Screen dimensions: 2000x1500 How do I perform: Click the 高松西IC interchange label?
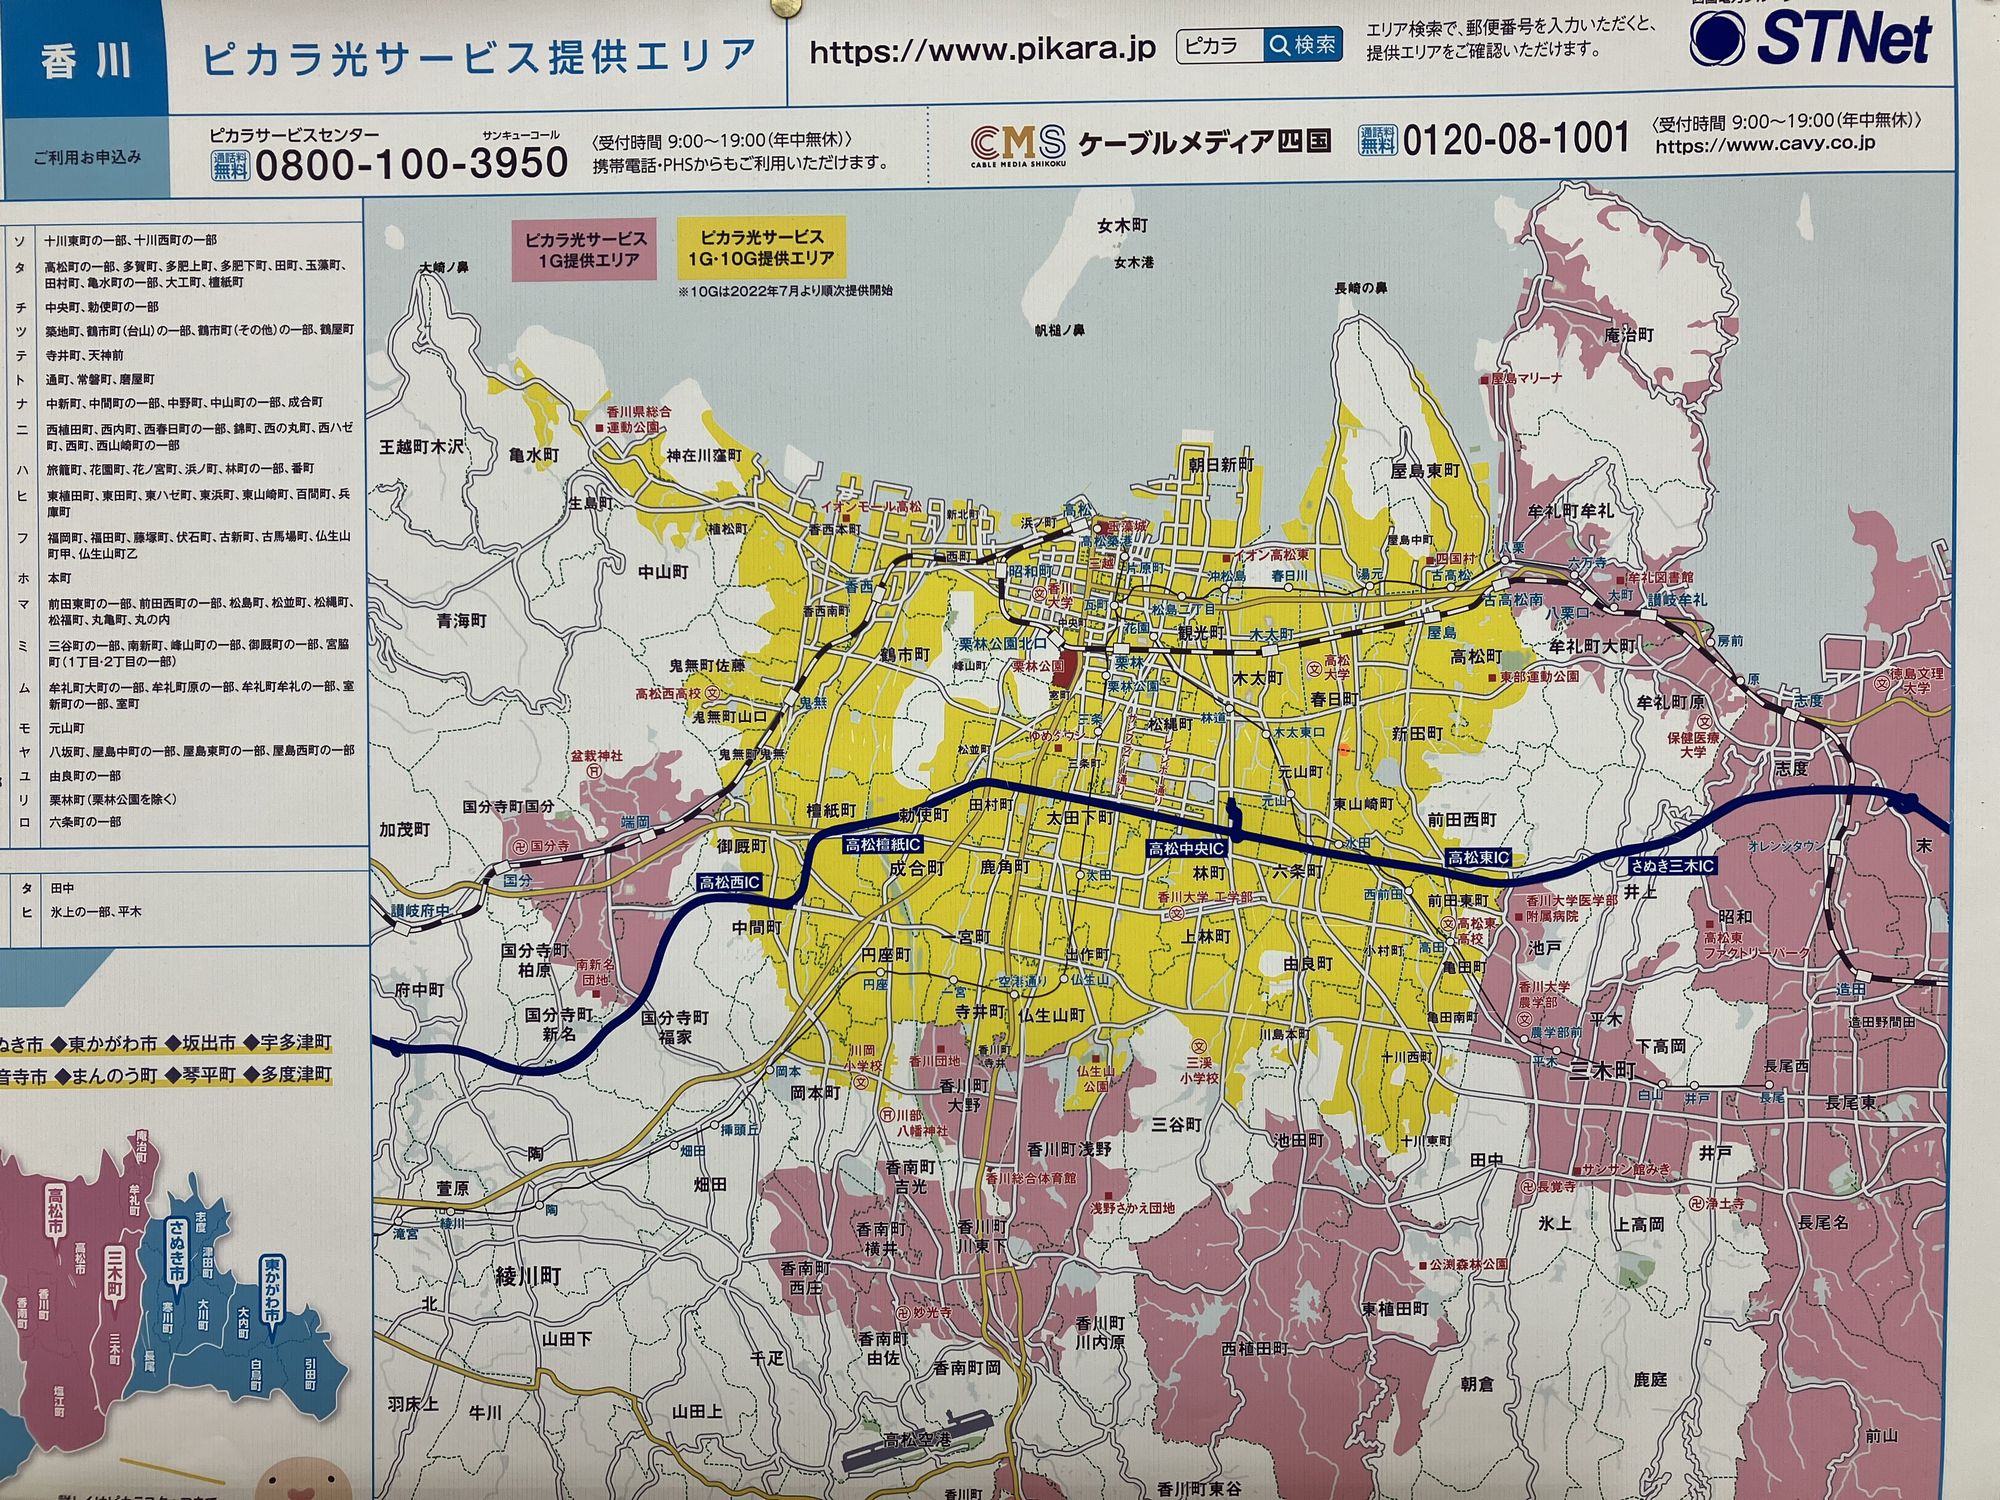tap(730, 883)
